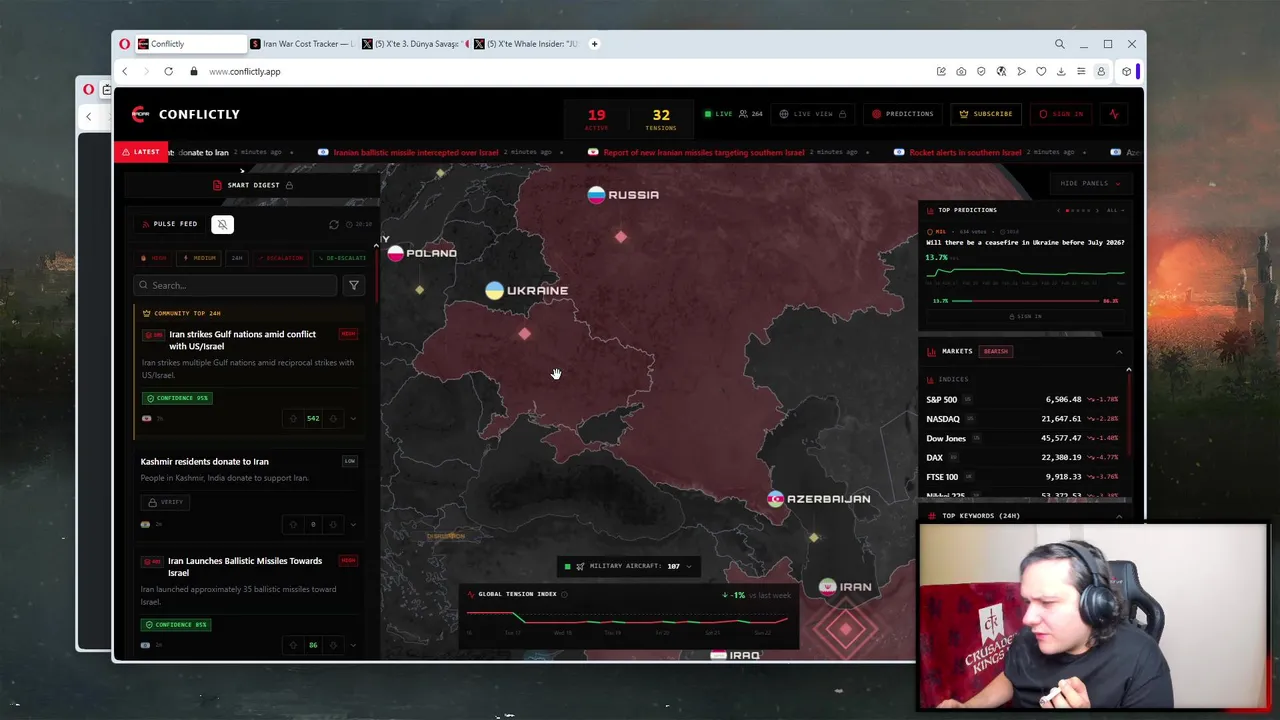Open browser downloads icon
This screenshot has height=720, width=1280.
1061,72
